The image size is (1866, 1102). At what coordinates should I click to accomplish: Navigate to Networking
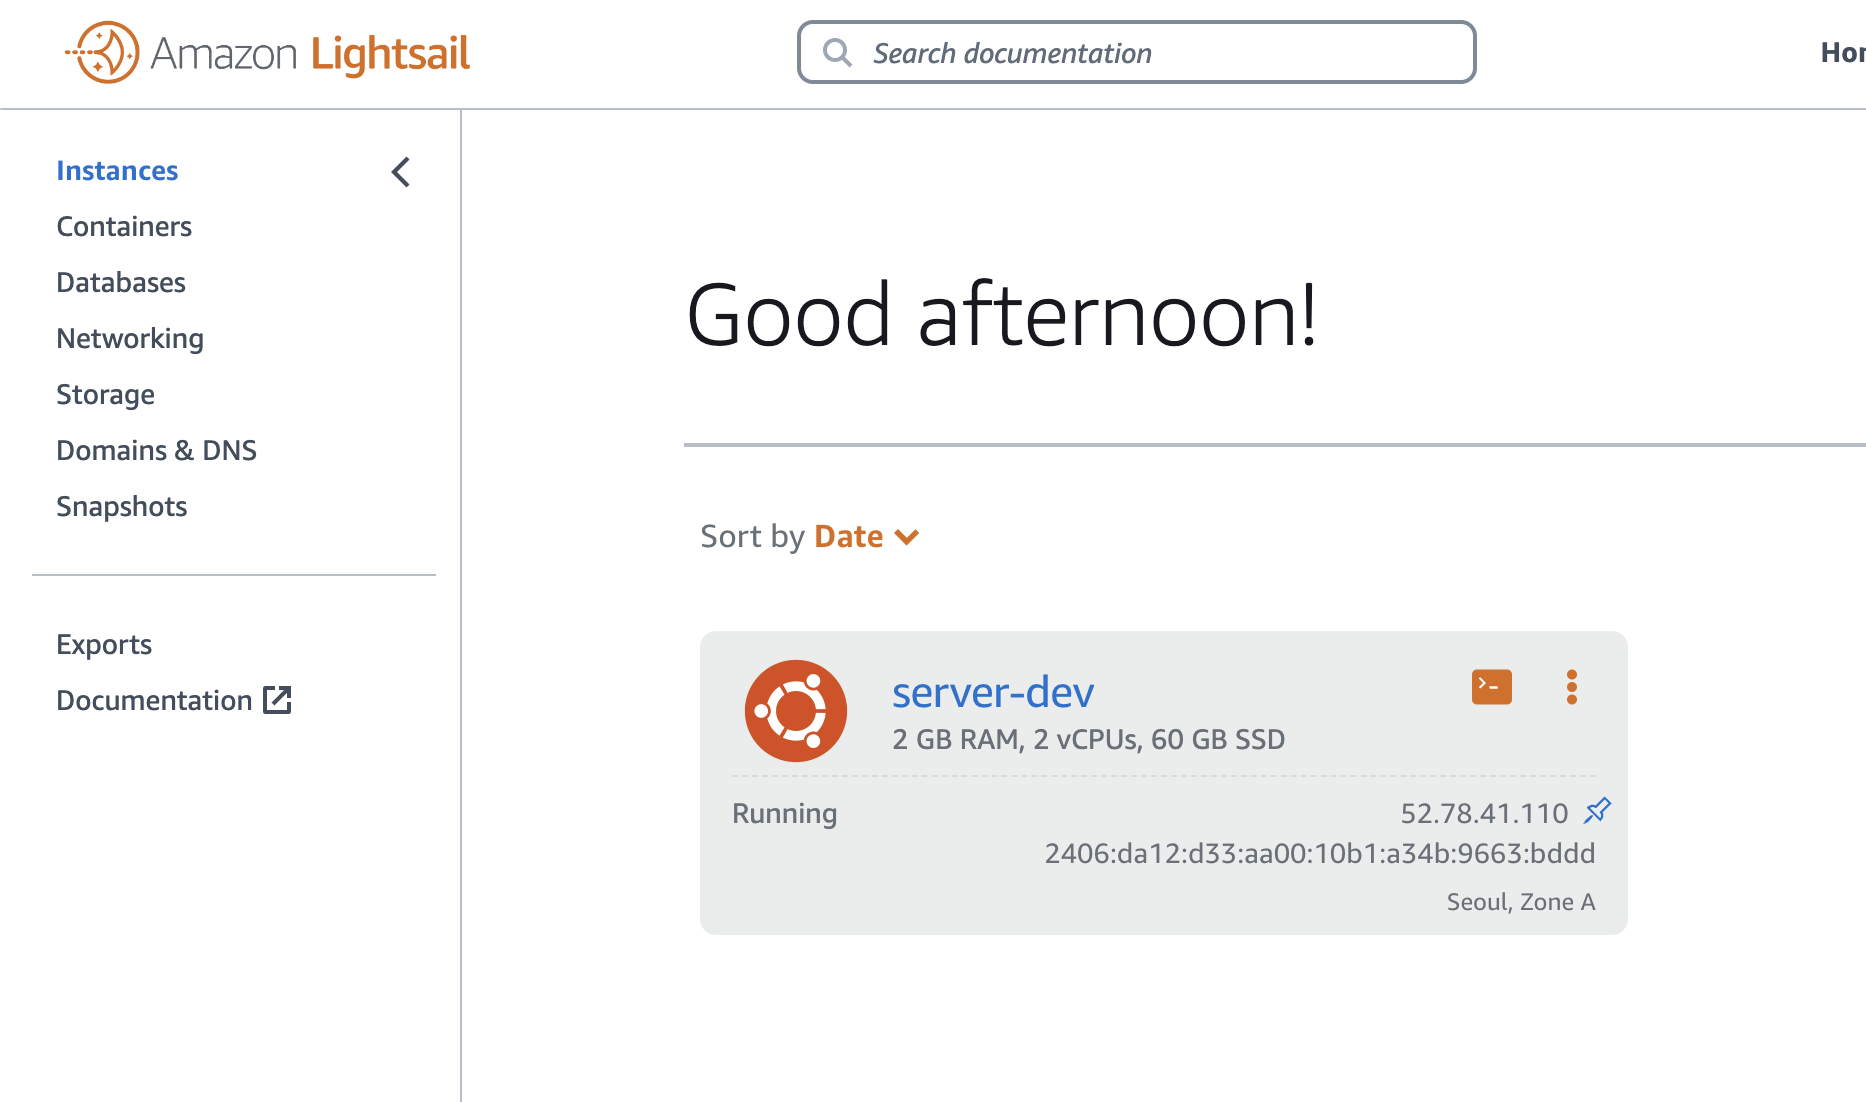click(130, 339)
